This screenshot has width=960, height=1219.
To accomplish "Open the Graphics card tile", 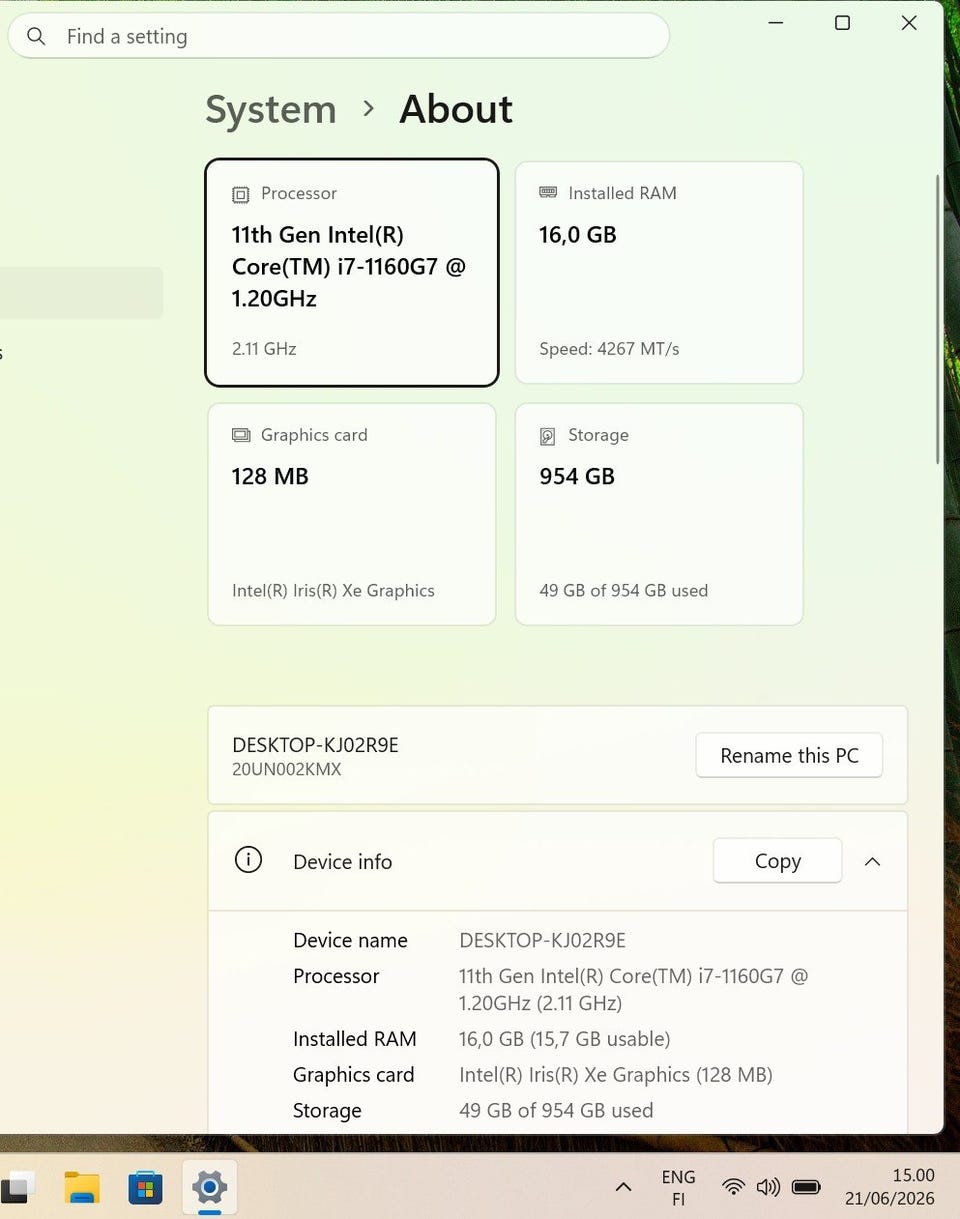I will [352, 514].
